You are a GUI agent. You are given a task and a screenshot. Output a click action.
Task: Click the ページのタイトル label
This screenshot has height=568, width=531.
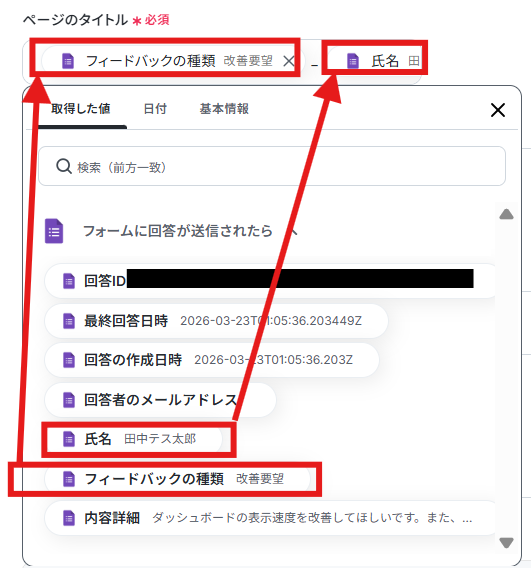pos(75,20)
